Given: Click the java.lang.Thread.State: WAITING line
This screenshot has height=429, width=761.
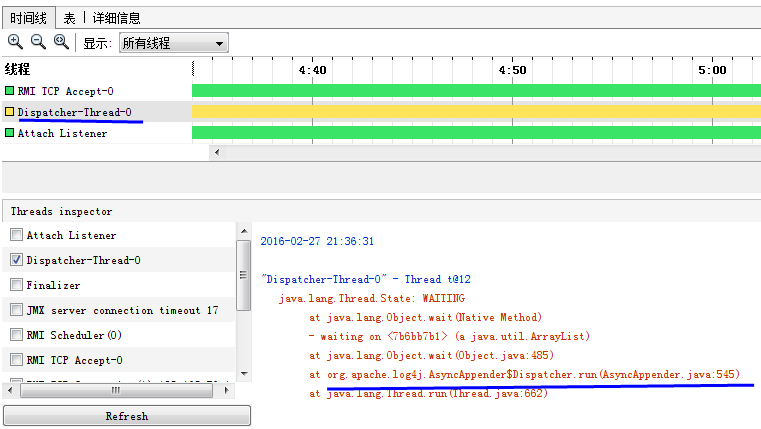Looking at the screenshot, I should (372, 298).
